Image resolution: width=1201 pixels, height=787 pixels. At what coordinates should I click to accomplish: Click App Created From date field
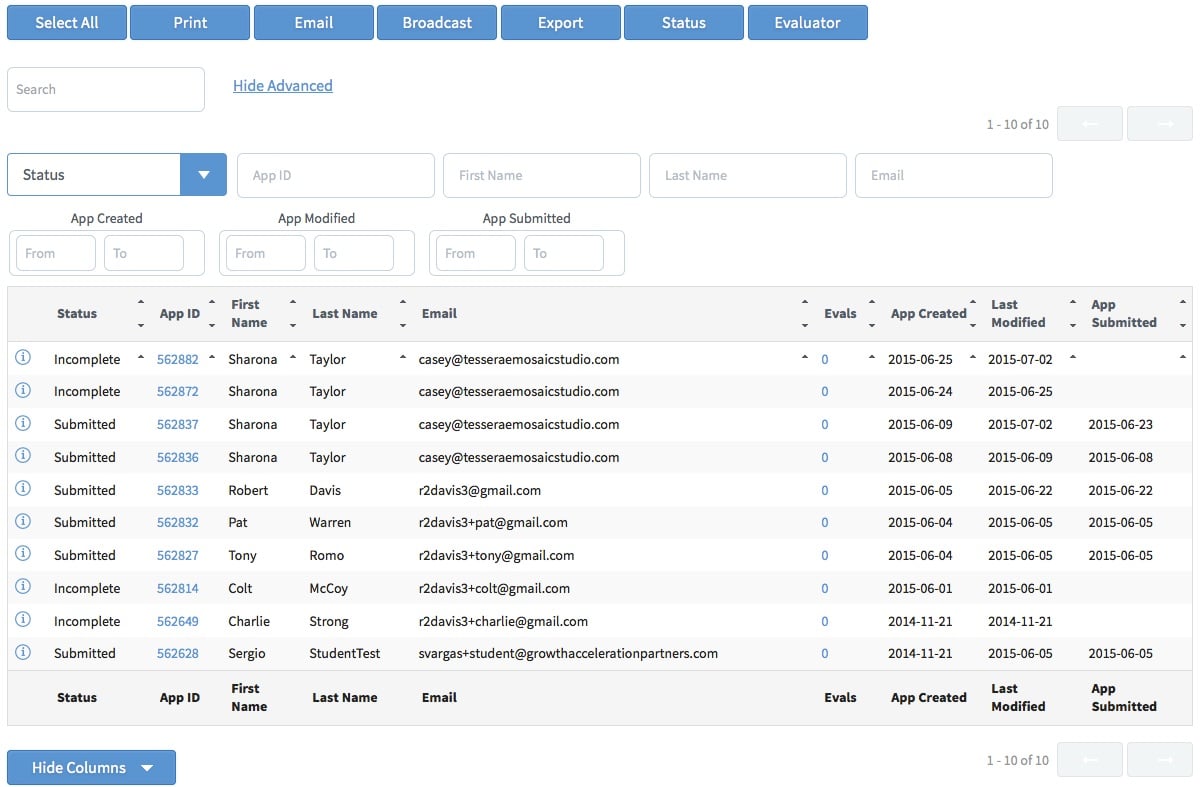pos(56,253)
